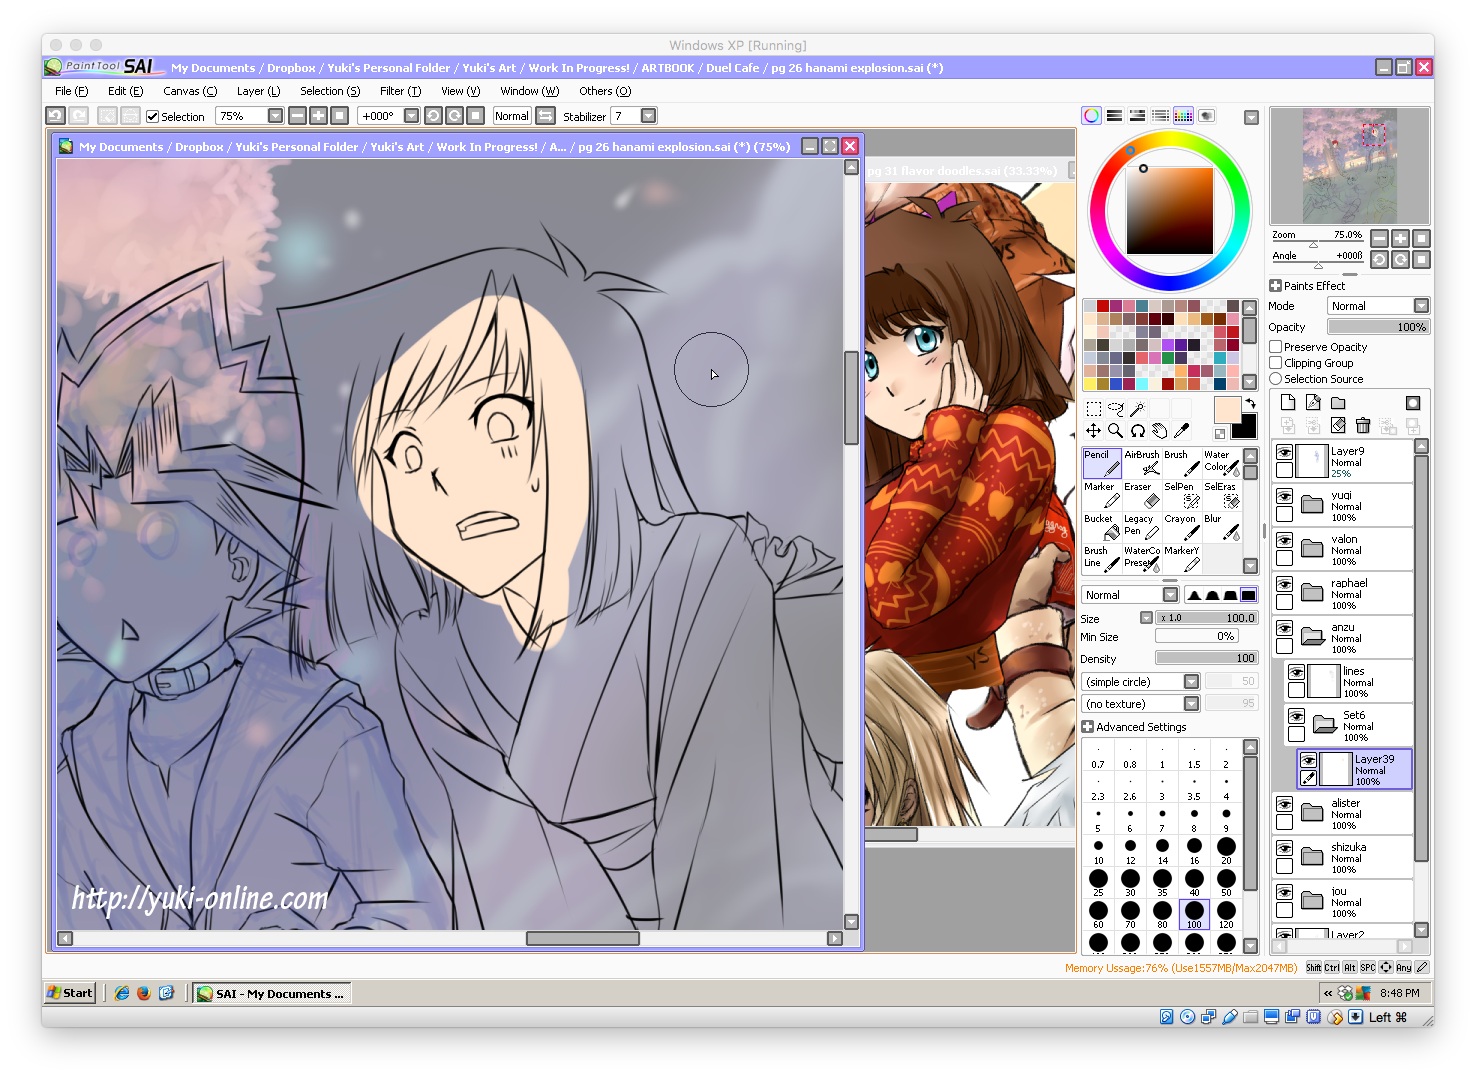Click the SAI taskbar button
1476x1077 pixels.
click(x=271, y=993)
